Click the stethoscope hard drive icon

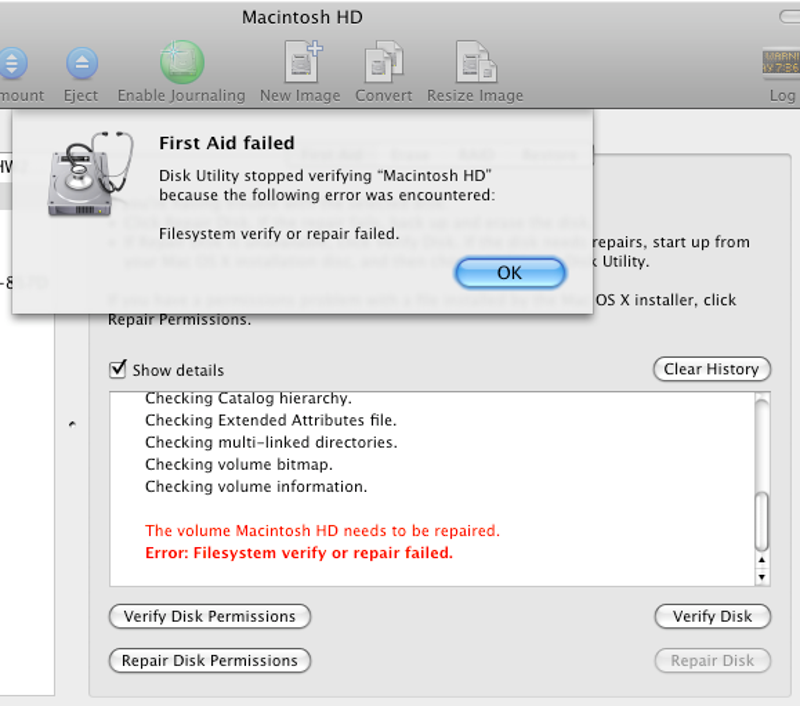[90, 173]
